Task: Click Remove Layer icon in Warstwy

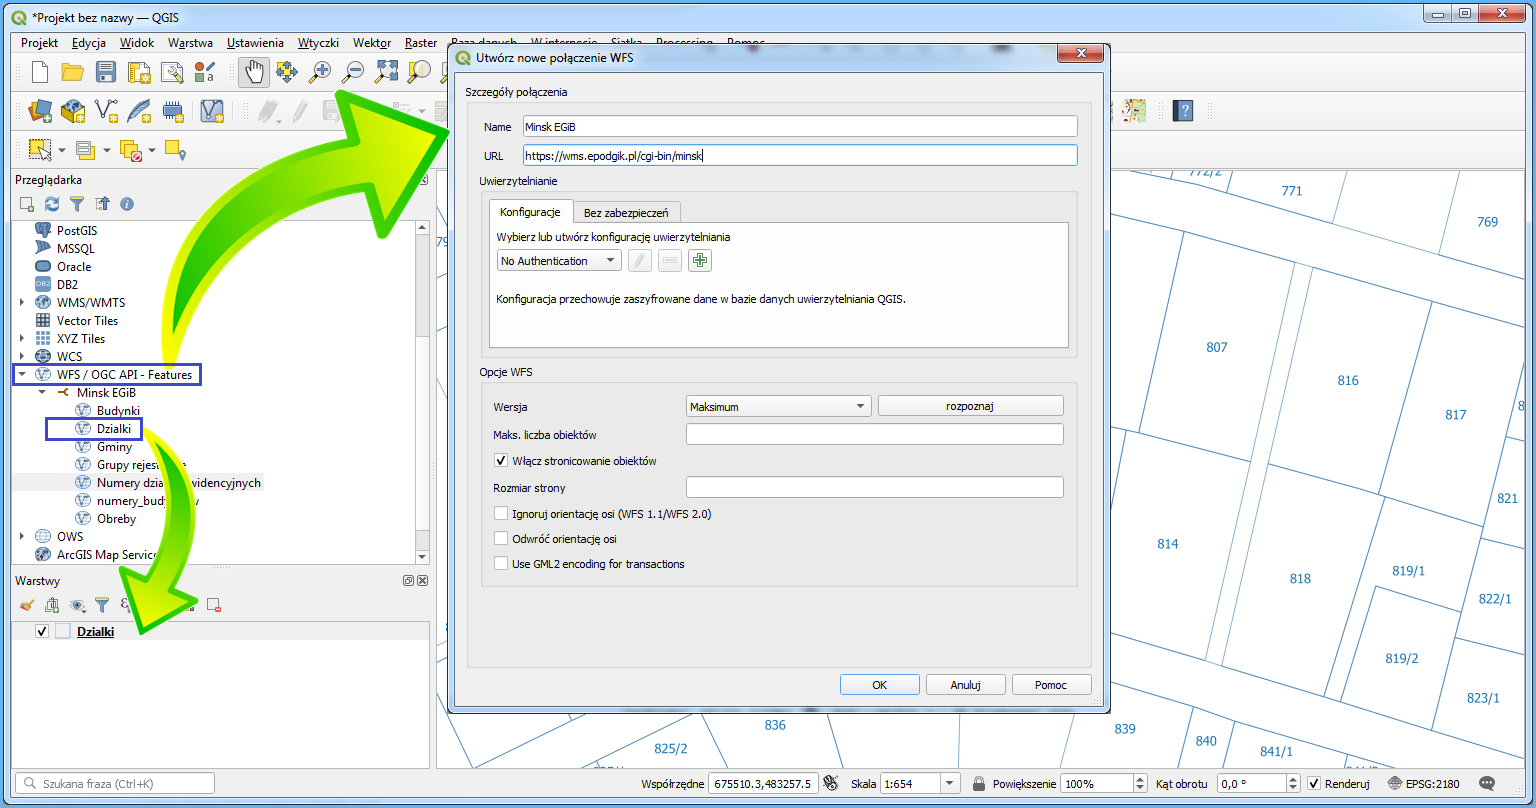Action: click(213, 605)
